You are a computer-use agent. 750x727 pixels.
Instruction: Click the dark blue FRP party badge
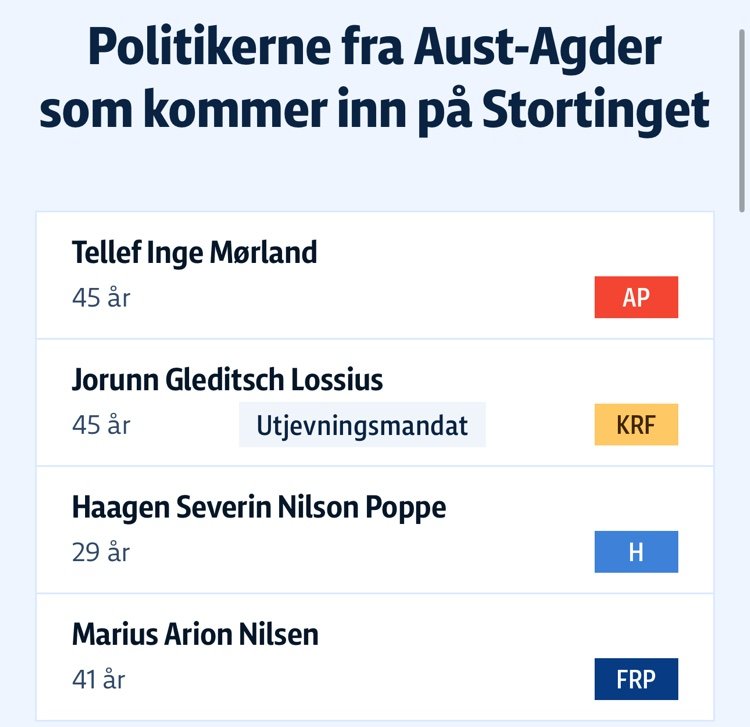click(x=636, y=679)
